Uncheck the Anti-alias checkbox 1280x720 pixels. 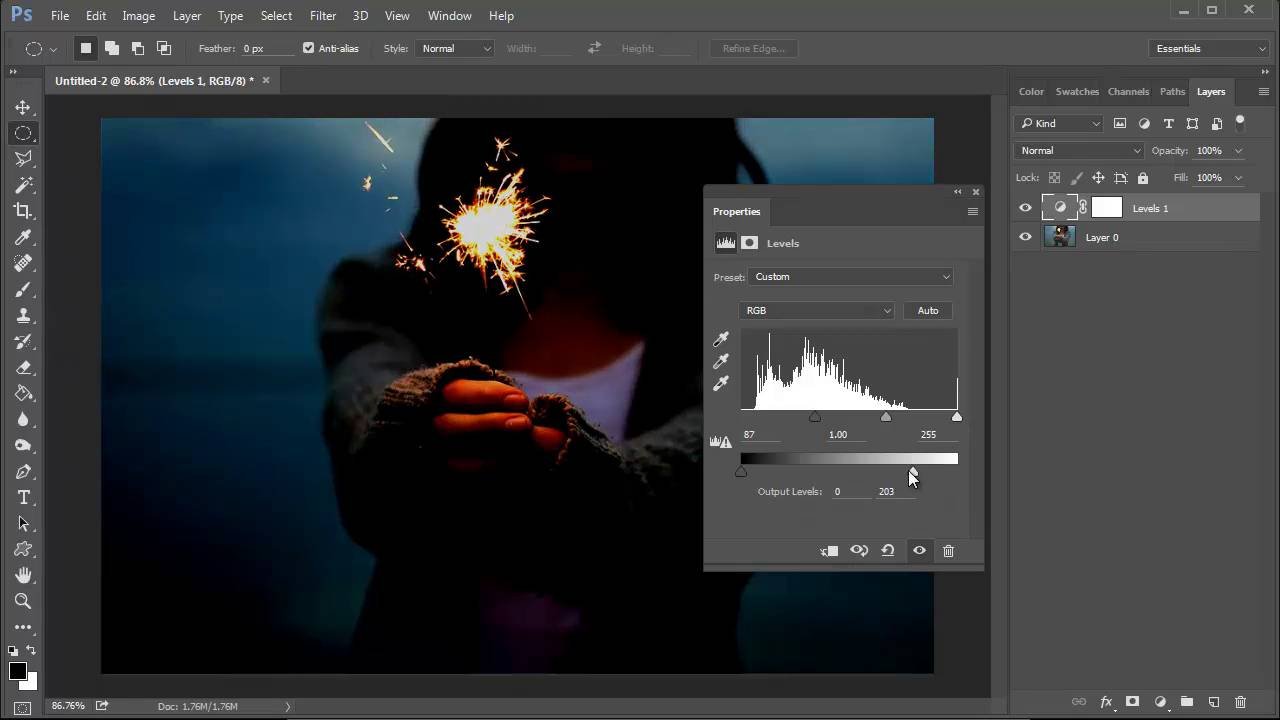[308, 48]
